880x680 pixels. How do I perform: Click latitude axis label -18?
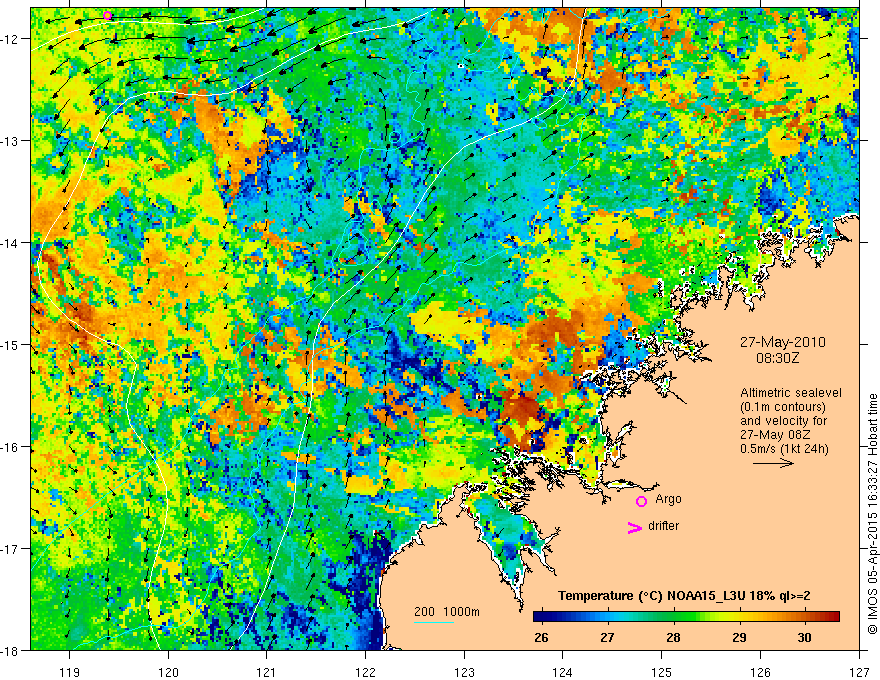pos(11,650)
